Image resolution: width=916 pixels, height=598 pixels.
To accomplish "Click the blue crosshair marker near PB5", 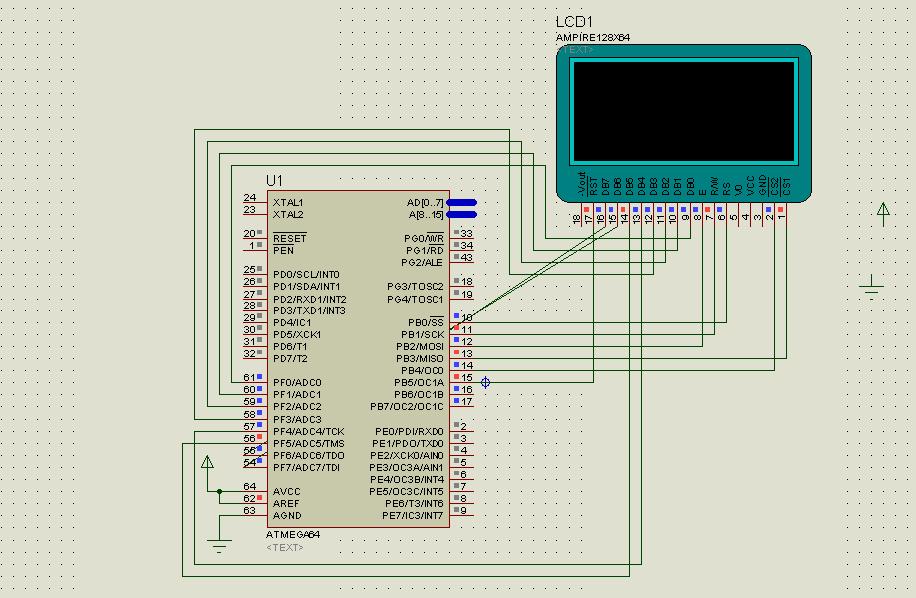I will [x=485, y=383].
